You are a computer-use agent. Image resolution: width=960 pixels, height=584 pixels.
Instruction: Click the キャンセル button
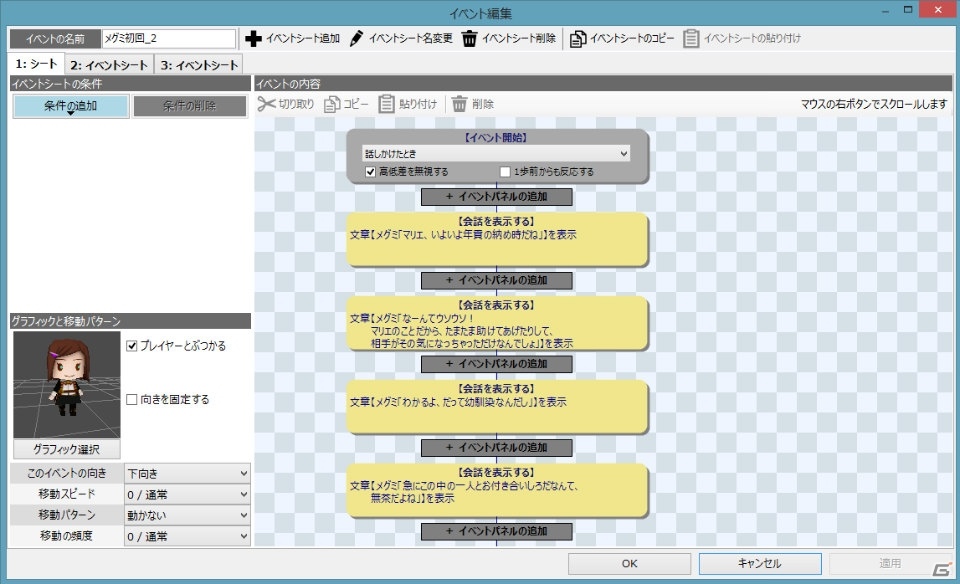pos(760,564)
